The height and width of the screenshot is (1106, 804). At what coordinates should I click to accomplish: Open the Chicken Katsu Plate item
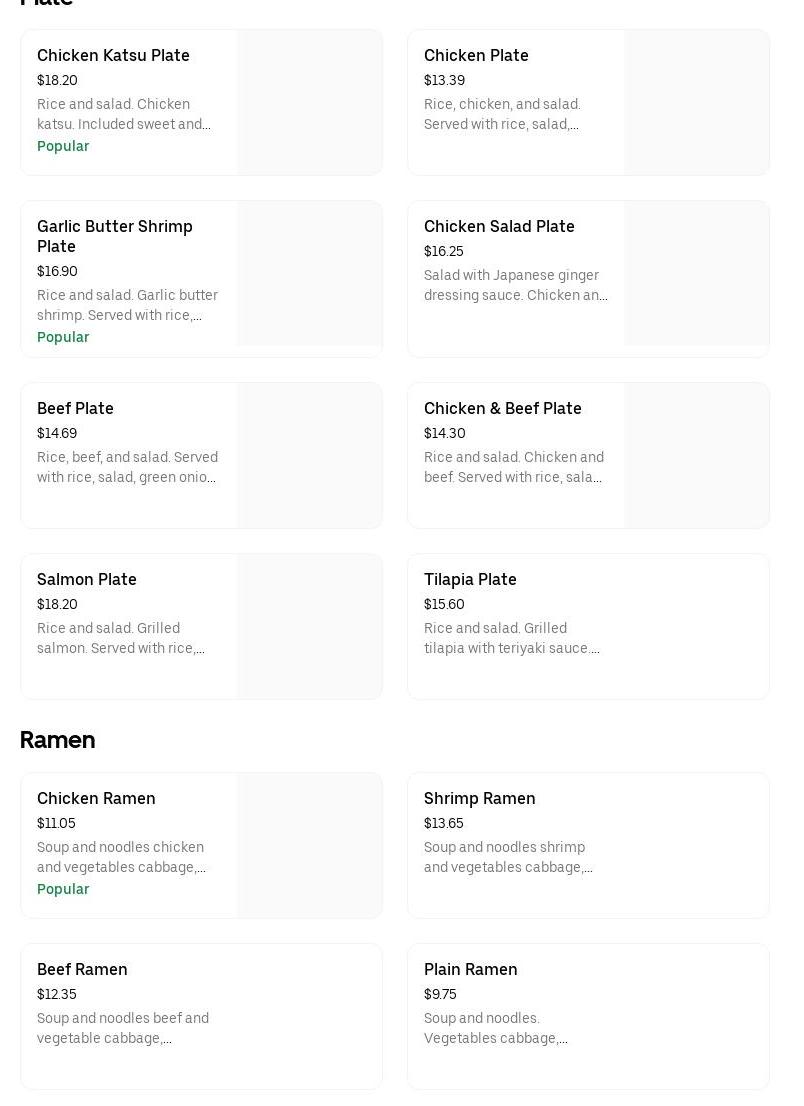pyautogui.click(x=113, y=56)
